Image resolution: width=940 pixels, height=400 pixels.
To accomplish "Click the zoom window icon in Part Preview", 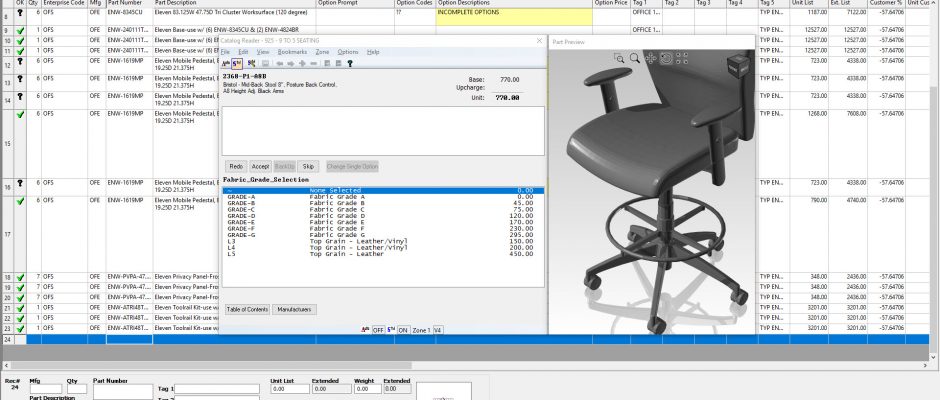I will coord(620,59).
